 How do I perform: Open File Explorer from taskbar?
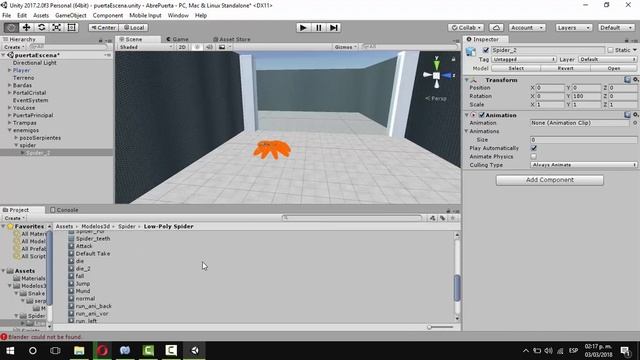[79, 351]
